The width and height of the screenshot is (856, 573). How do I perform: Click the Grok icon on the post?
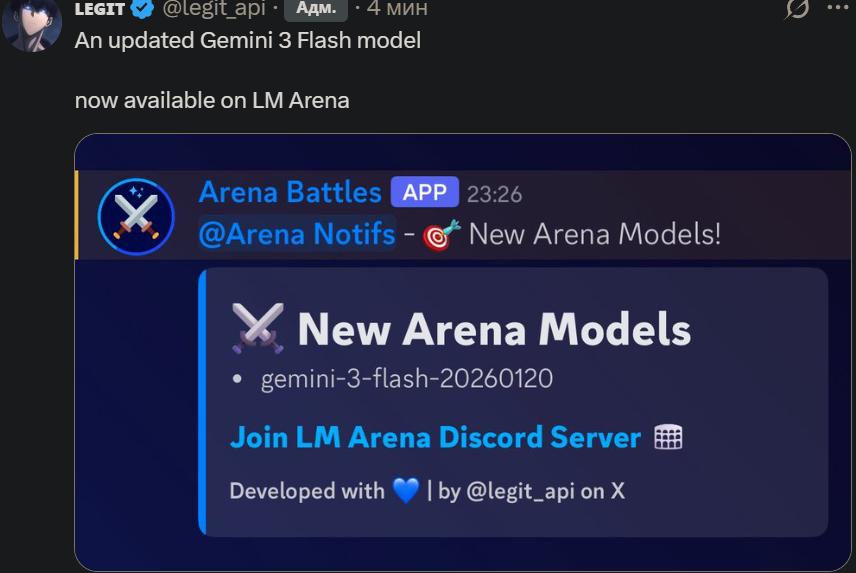tap(797, 8)
